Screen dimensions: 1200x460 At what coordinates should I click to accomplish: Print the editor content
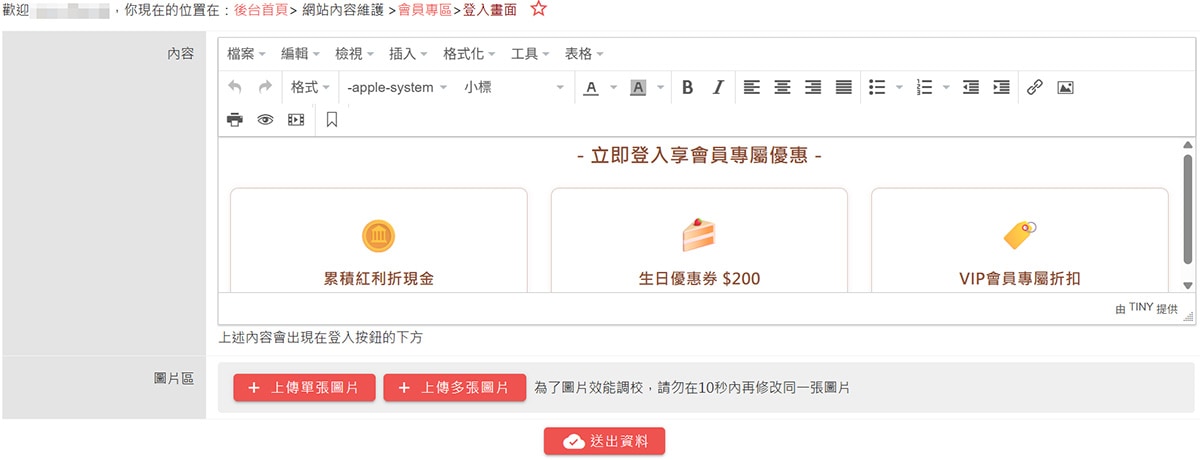click(235, 120)
